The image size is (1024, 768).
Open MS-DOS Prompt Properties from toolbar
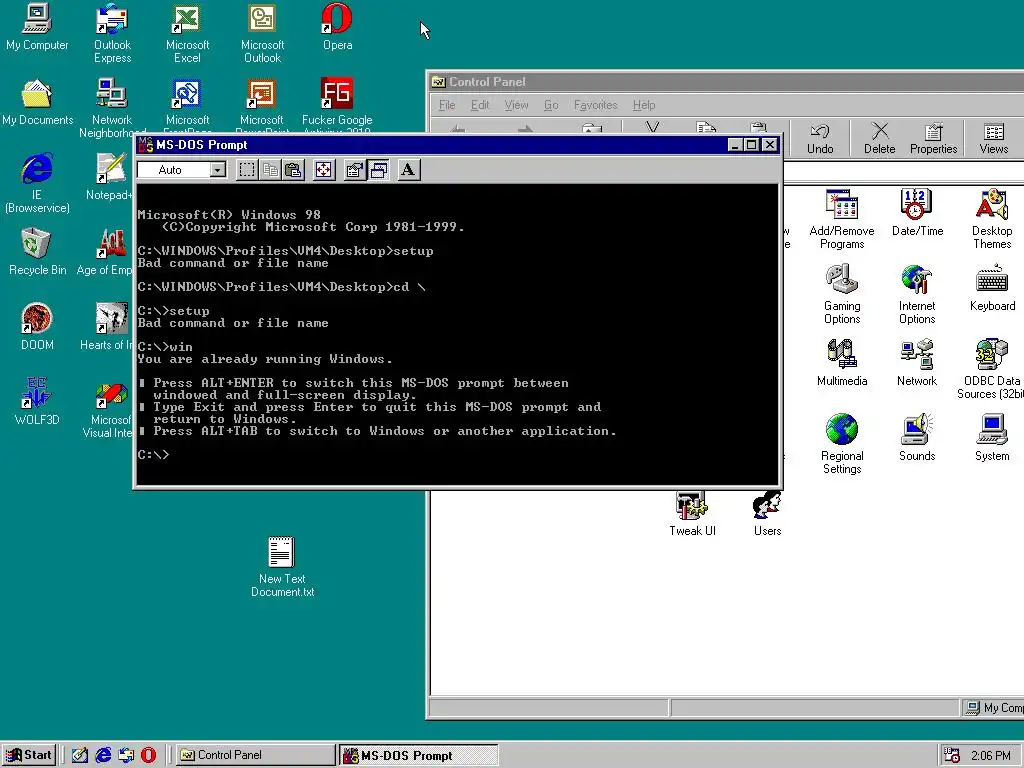(355, 170)
